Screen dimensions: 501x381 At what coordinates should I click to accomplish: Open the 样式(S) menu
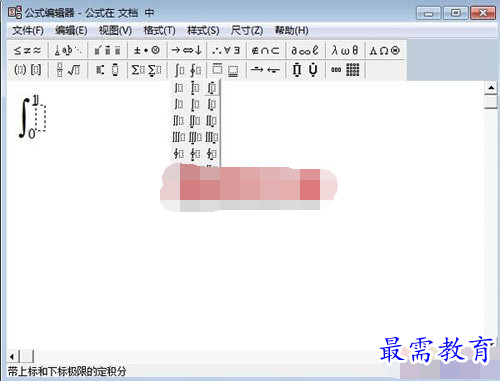(x=203, y=31)
